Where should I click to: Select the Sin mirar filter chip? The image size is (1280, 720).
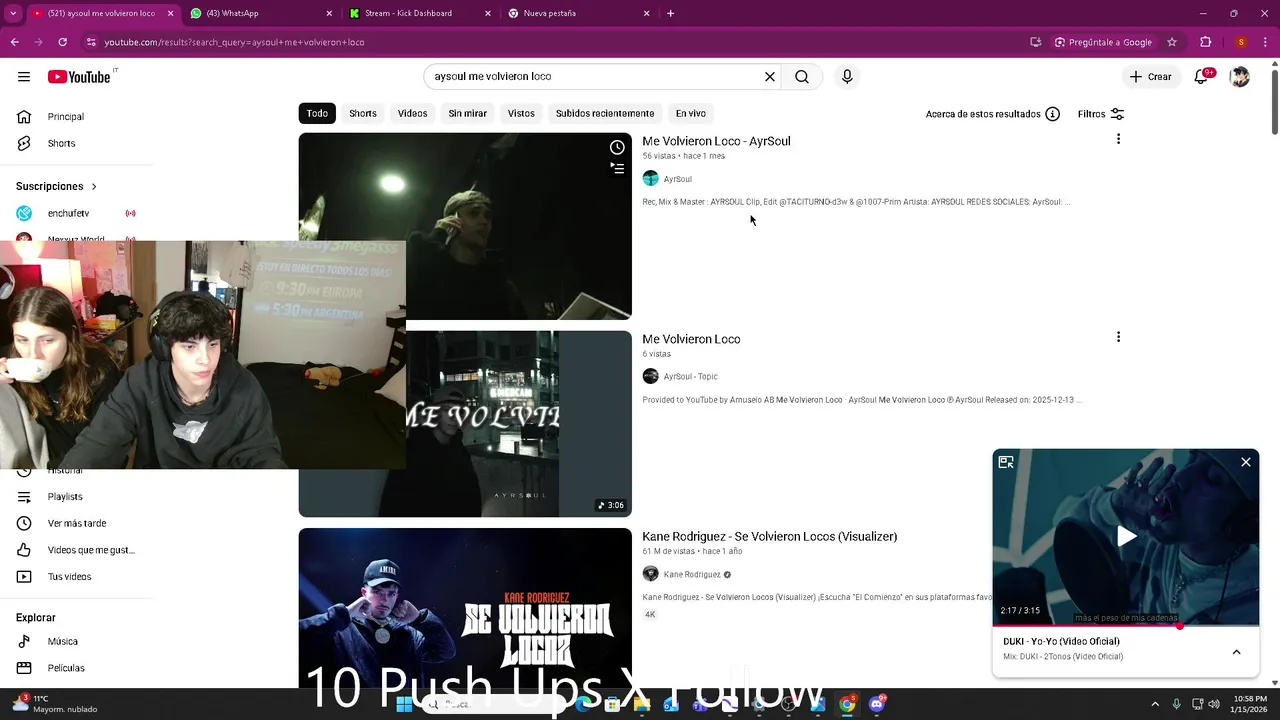(468, 113)
